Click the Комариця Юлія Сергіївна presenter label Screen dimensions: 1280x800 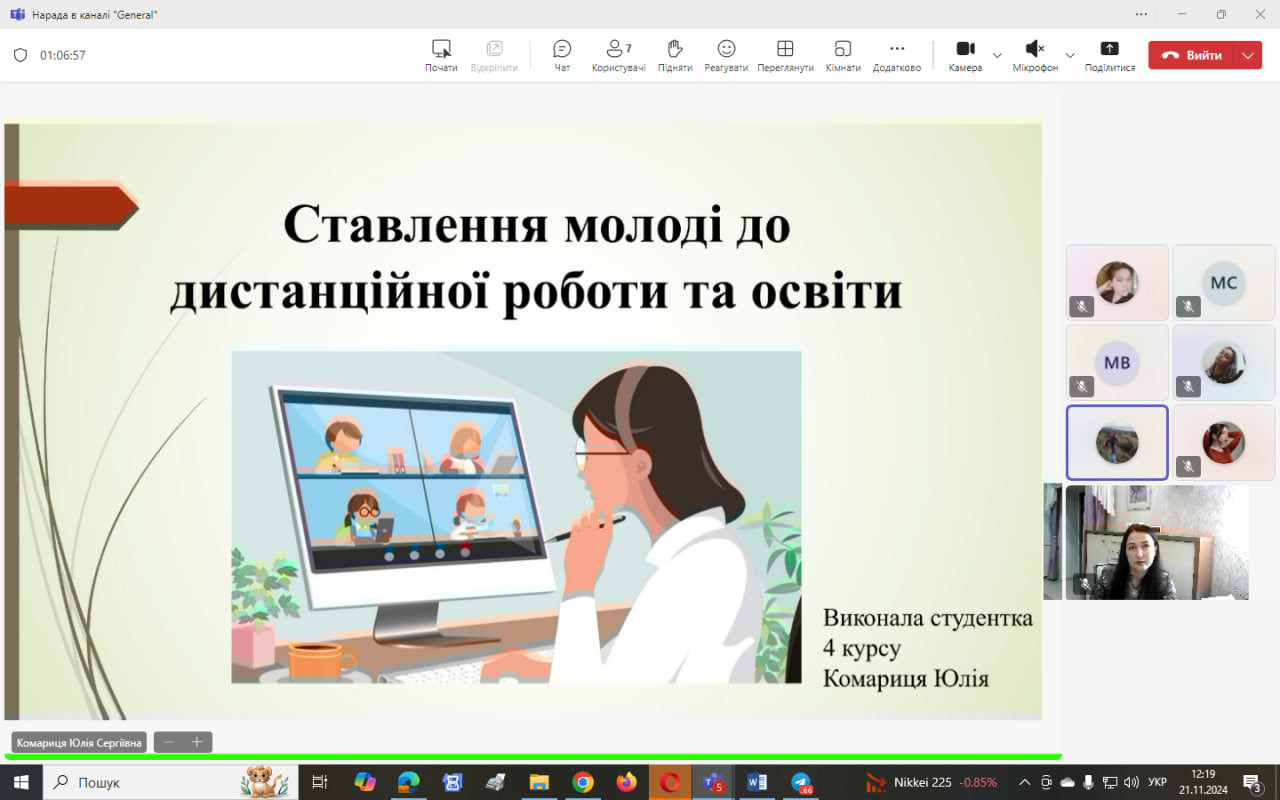coord(79,742)
